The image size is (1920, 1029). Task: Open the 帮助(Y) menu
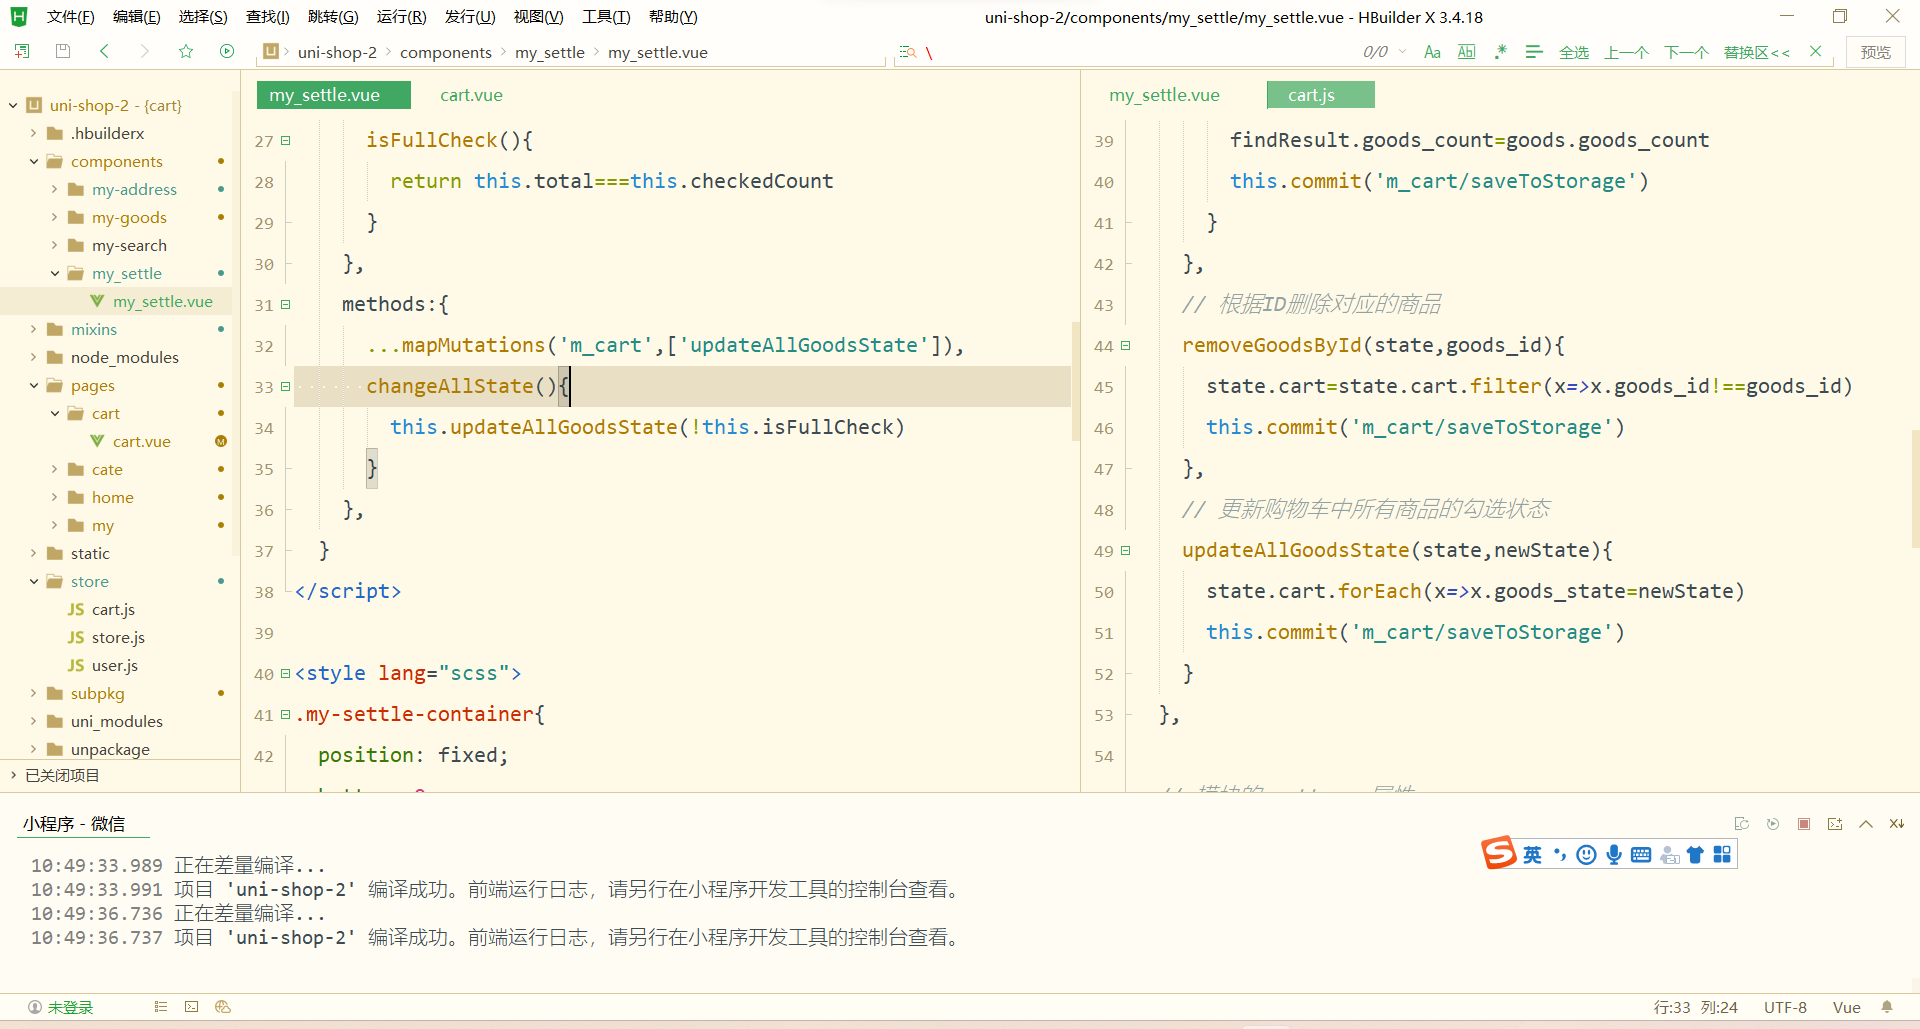click(673, 17)
